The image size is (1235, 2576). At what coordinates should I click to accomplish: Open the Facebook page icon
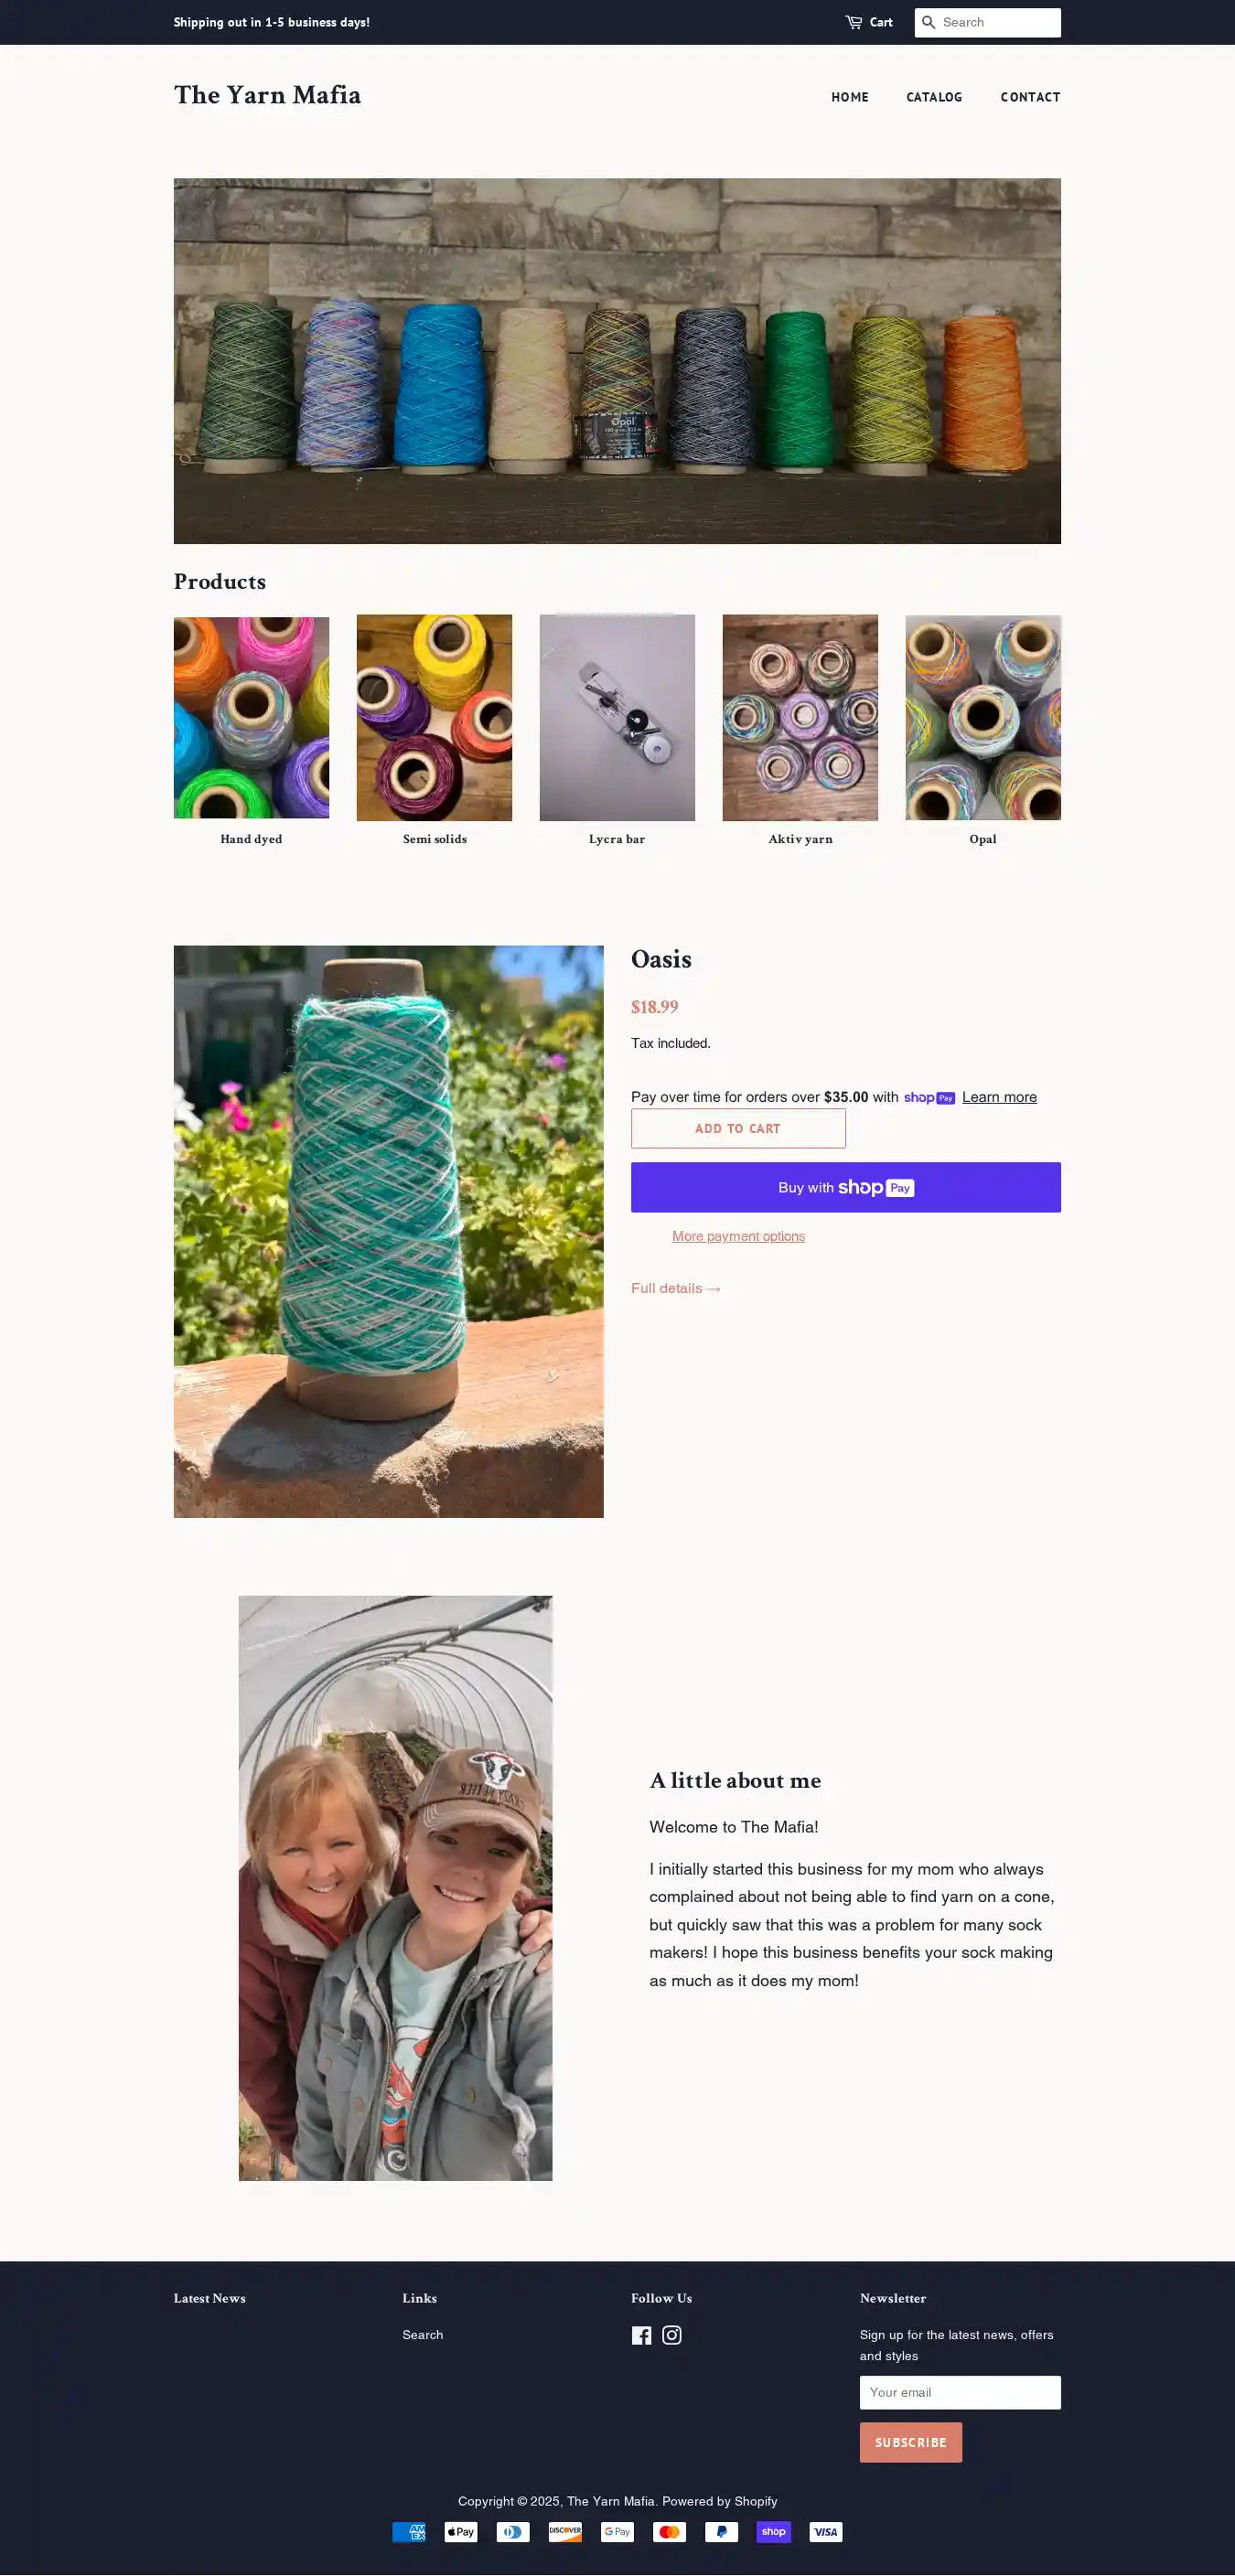tap(641, 2335)
